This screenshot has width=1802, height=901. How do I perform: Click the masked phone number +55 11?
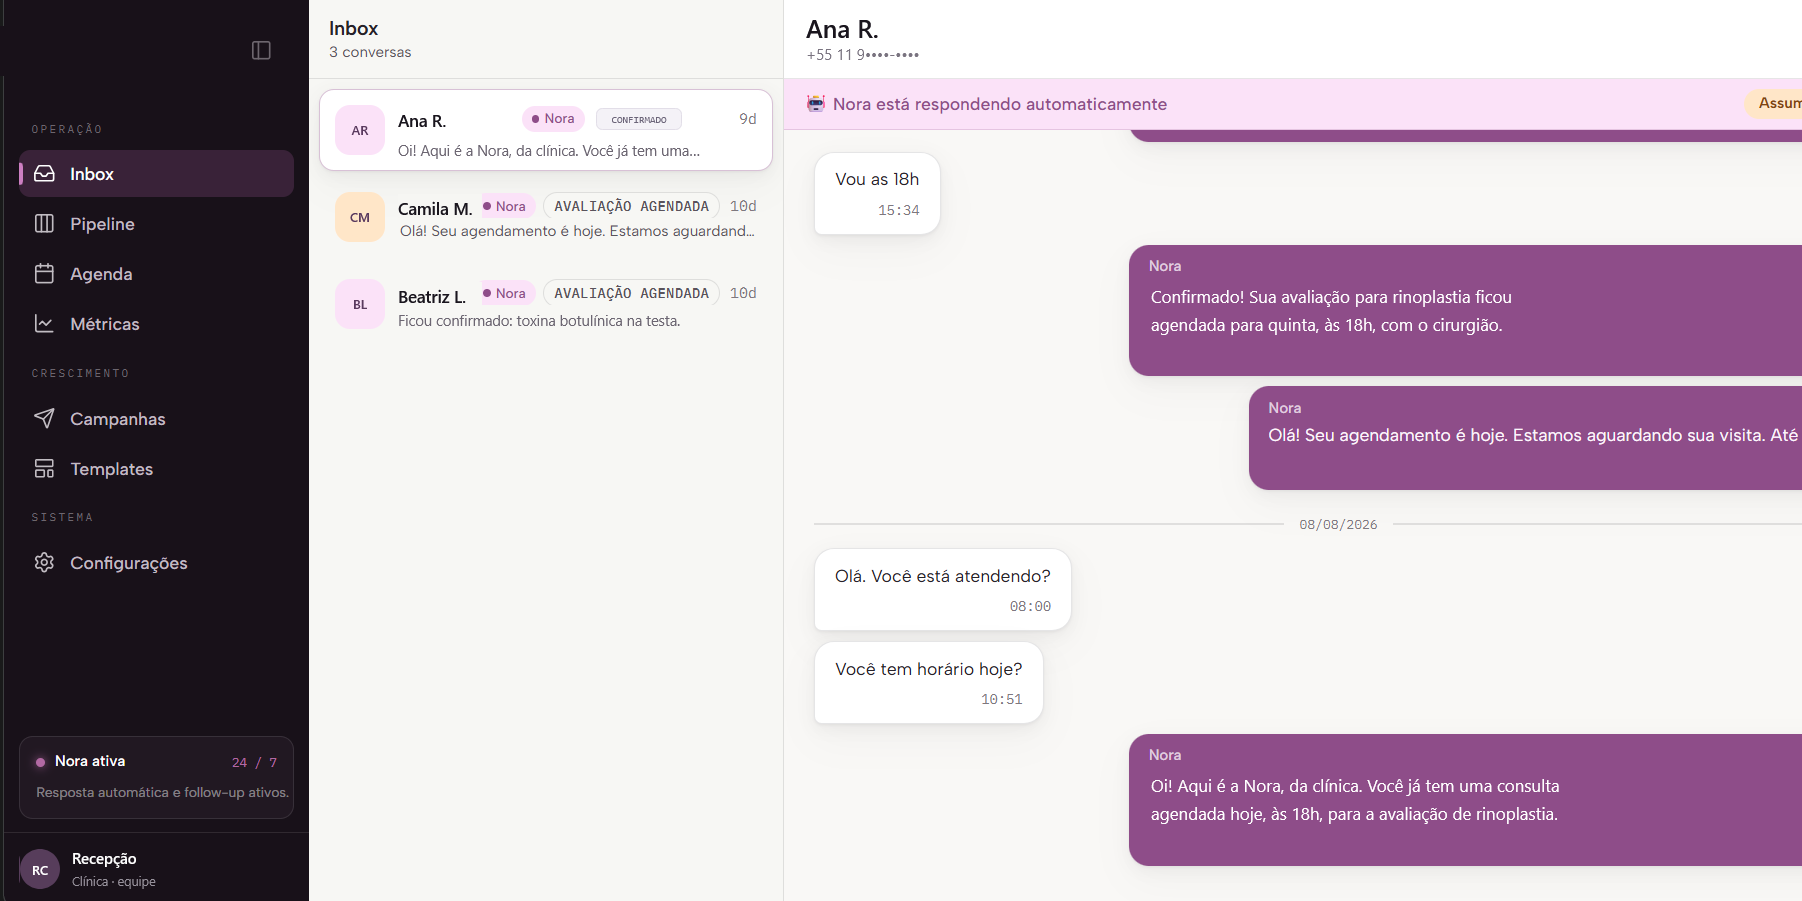click(863, 55)
